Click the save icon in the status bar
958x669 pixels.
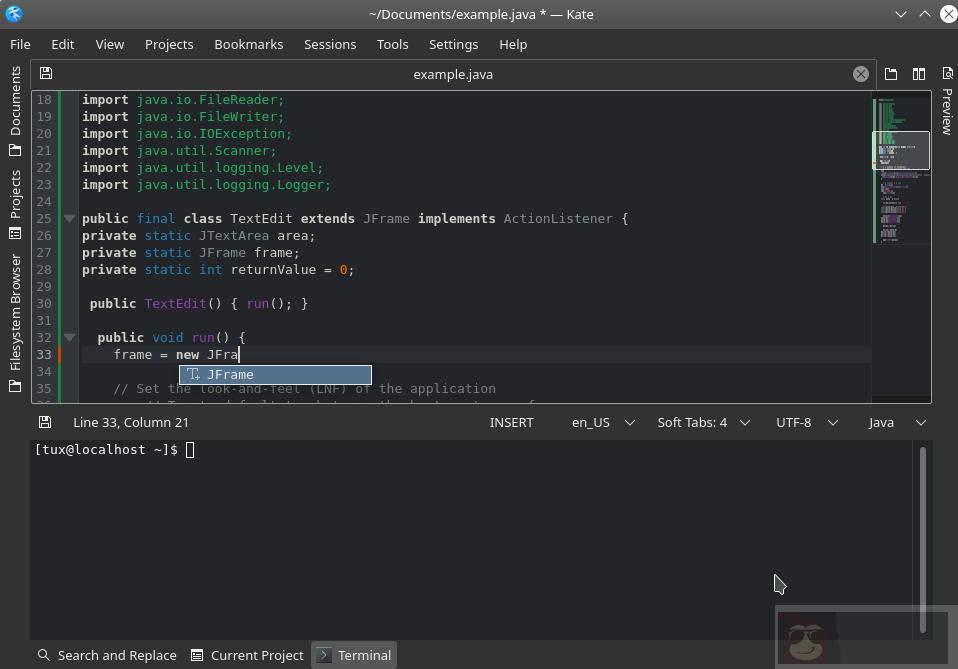tap(44, 421)
